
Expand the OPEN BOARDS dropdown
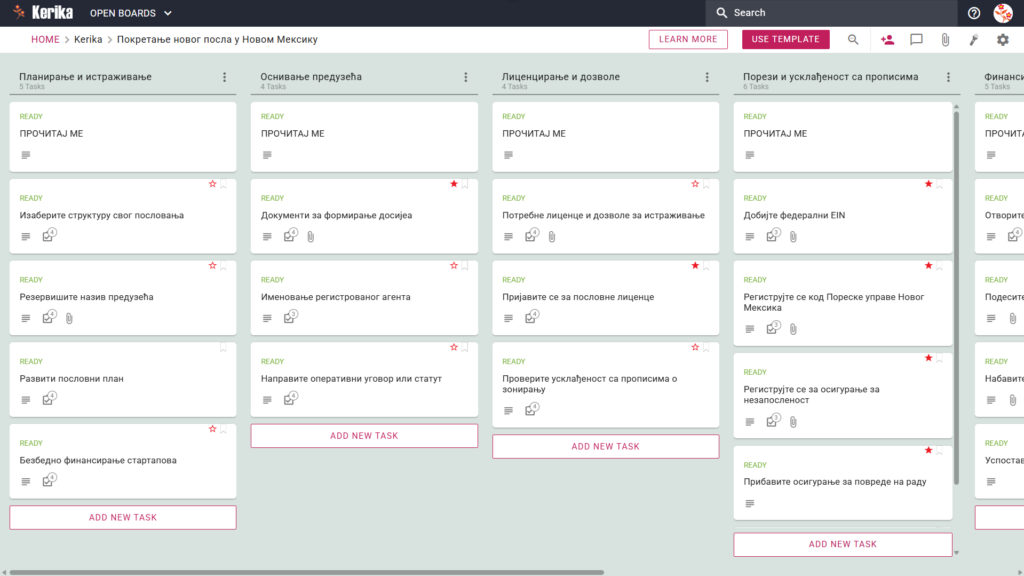coord(131,13)
